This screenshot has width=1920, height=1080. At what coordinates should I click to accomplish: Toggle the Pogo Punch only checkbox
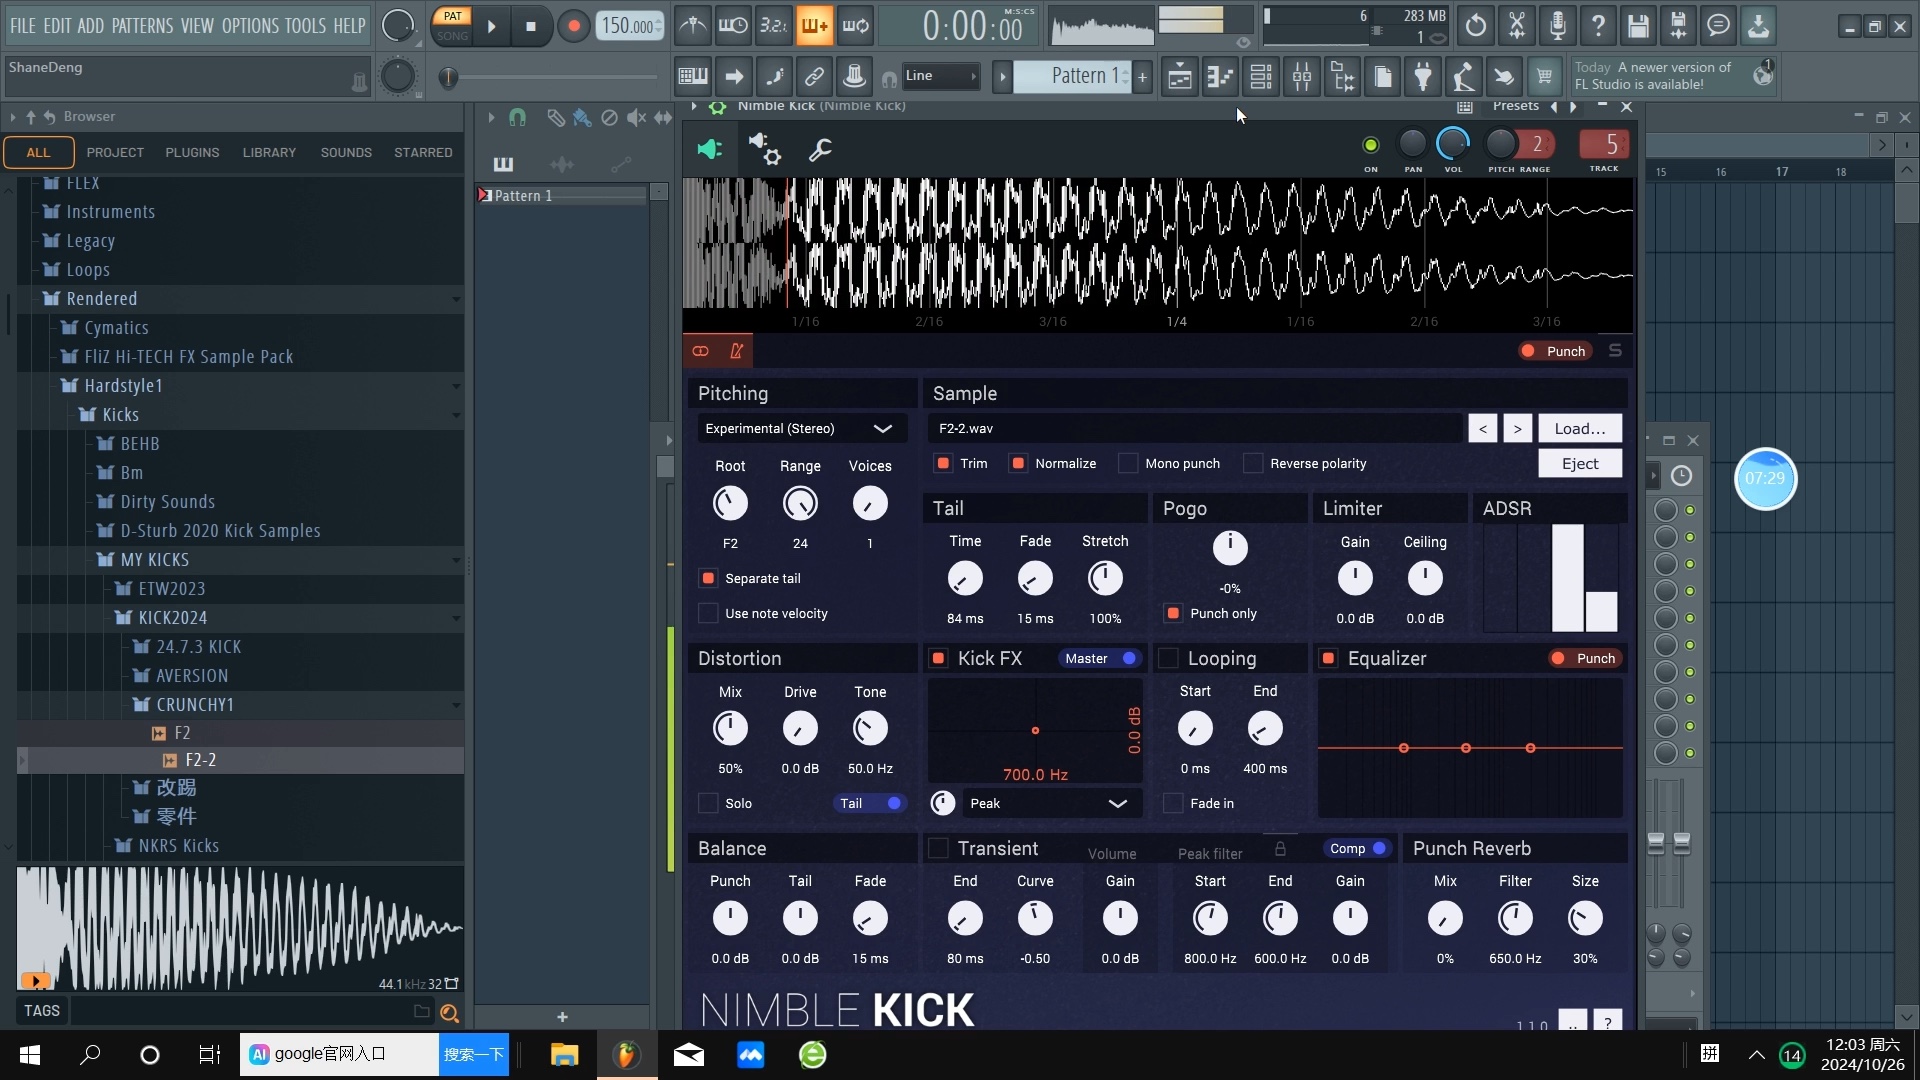click(1173, 613)
